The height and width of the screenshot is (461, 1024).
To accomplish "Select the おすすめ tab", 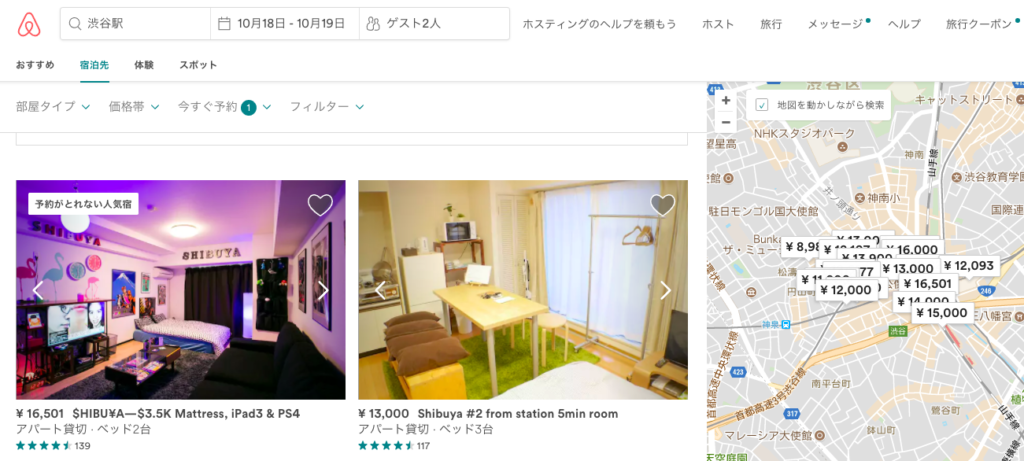I will pyautogui.click(x=35, y=65).
